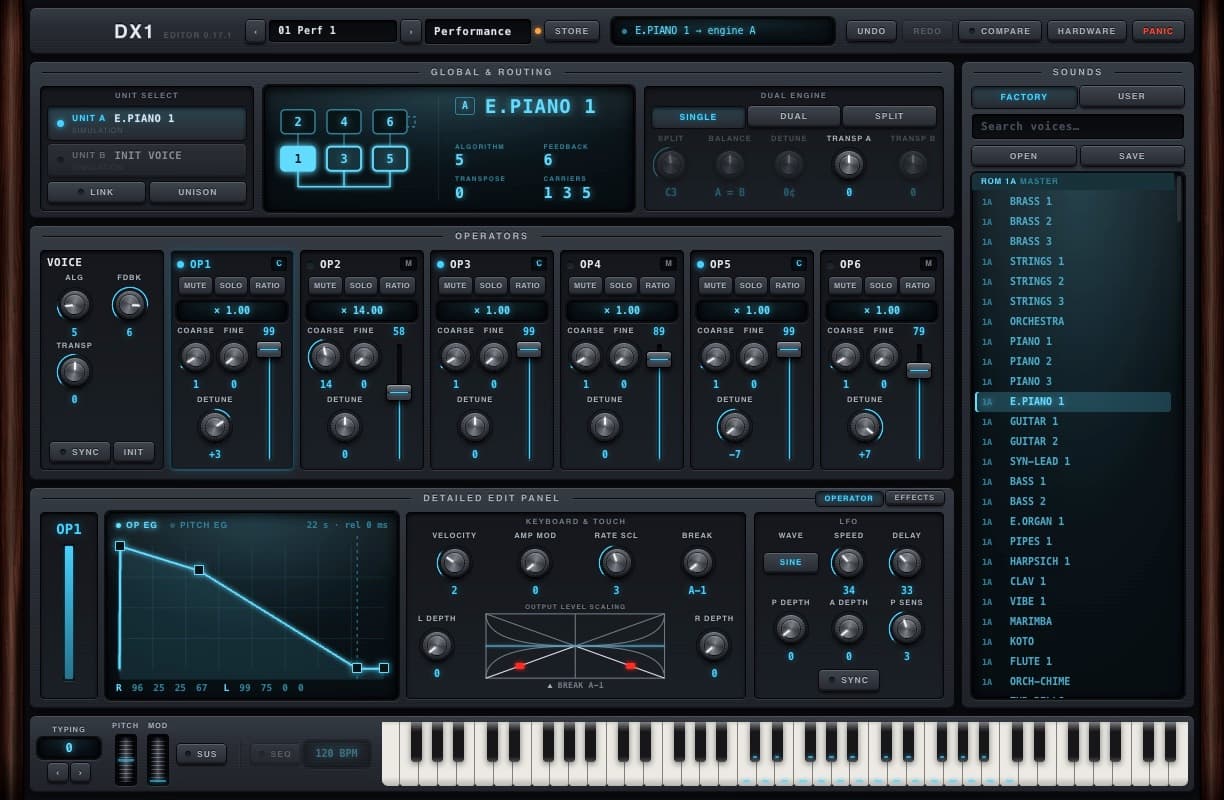This screenshot has width=1224, height=800.
Task: Toggle OP2 enable LED
Action: [x=311, y=264]
